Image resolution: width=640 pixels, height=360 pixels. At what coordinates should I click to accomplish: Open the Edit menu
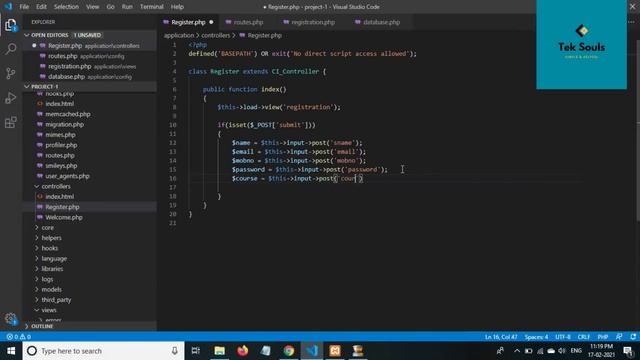[x=41, y=7]
